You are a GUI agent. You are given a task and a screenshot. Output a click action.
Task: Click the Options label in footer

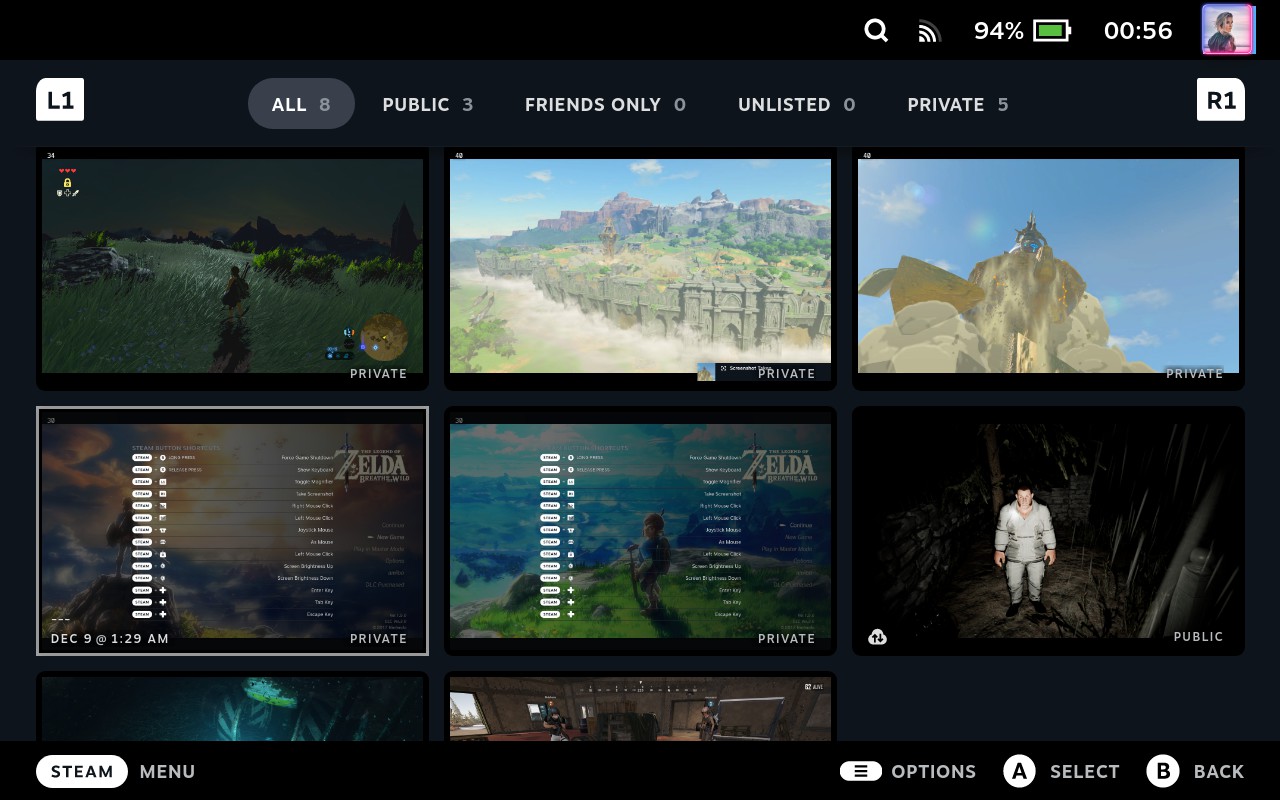pyautogui.click(x=934, y=771)
